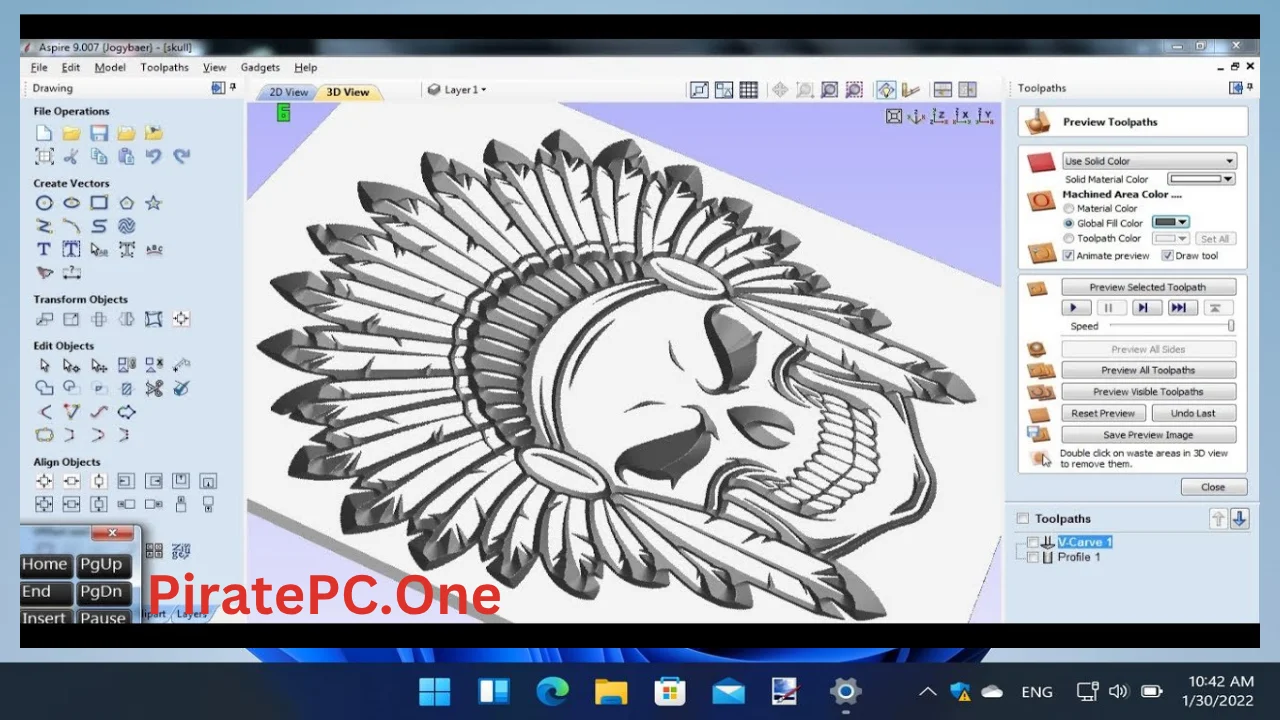Open the Solid Material Color dropdown

click(x=1202, y=179)
